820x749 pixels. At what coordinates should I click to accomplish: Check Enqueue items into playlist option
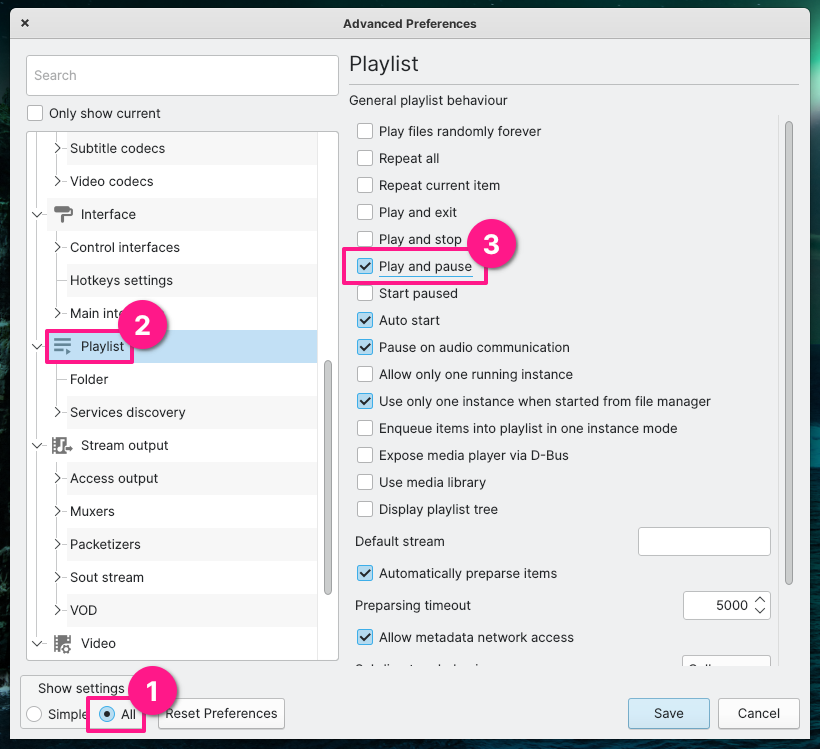[x=365, y=428]
